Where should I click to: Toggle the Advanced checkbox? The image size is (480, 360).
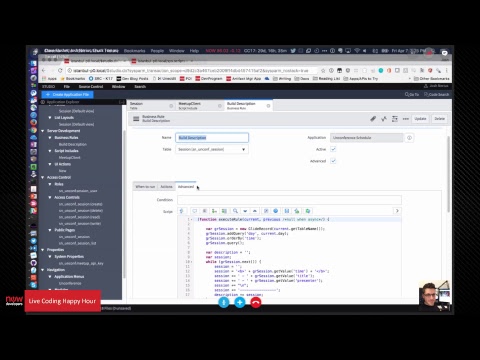333,161
